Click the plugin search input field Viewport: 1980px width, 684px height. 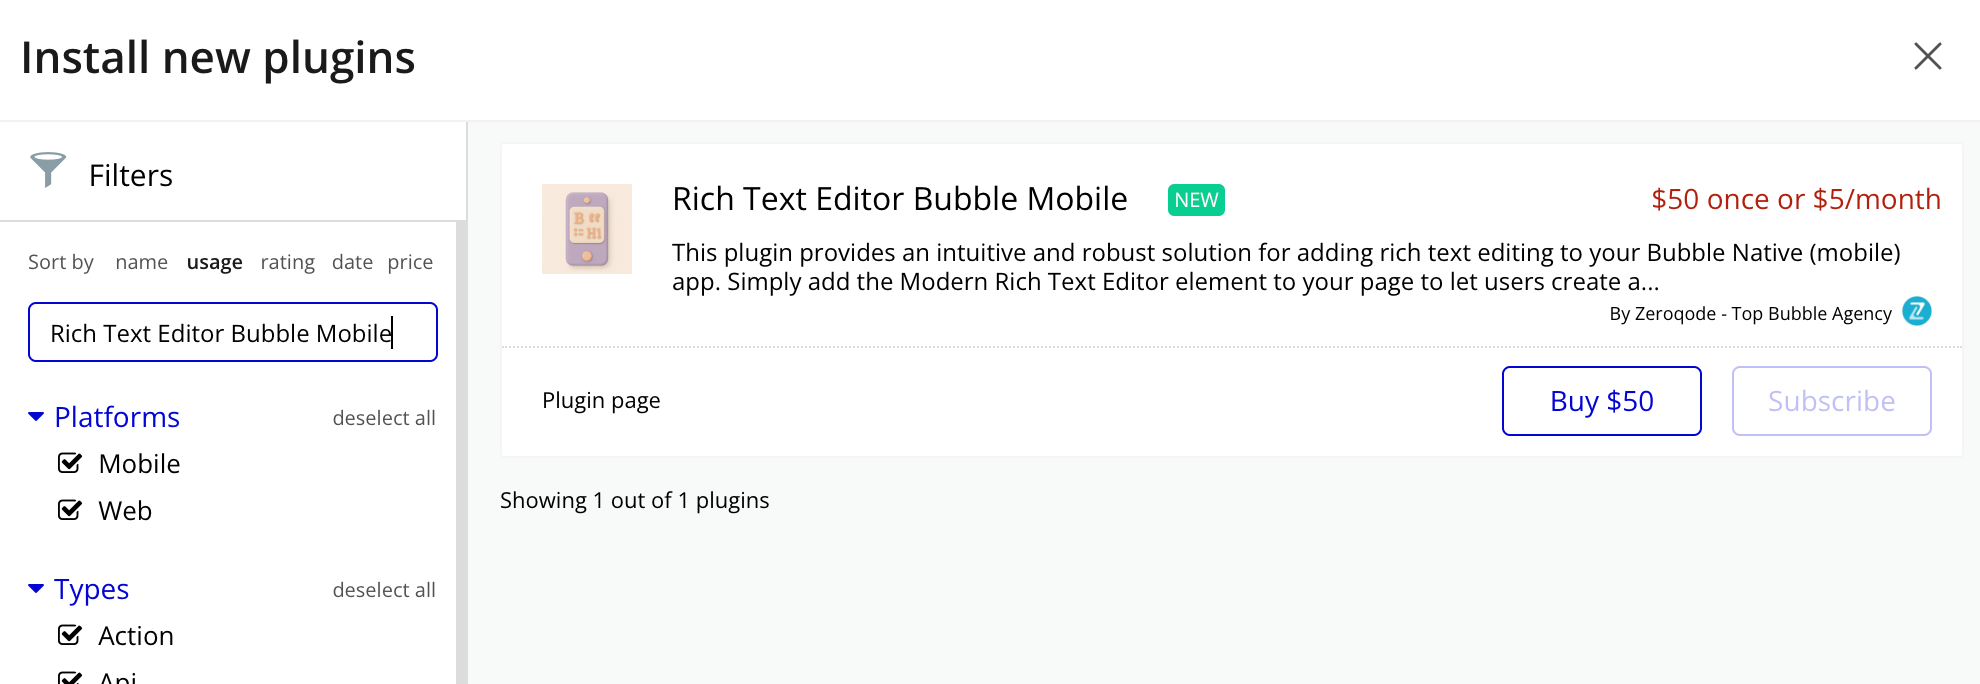click(232, 332)
